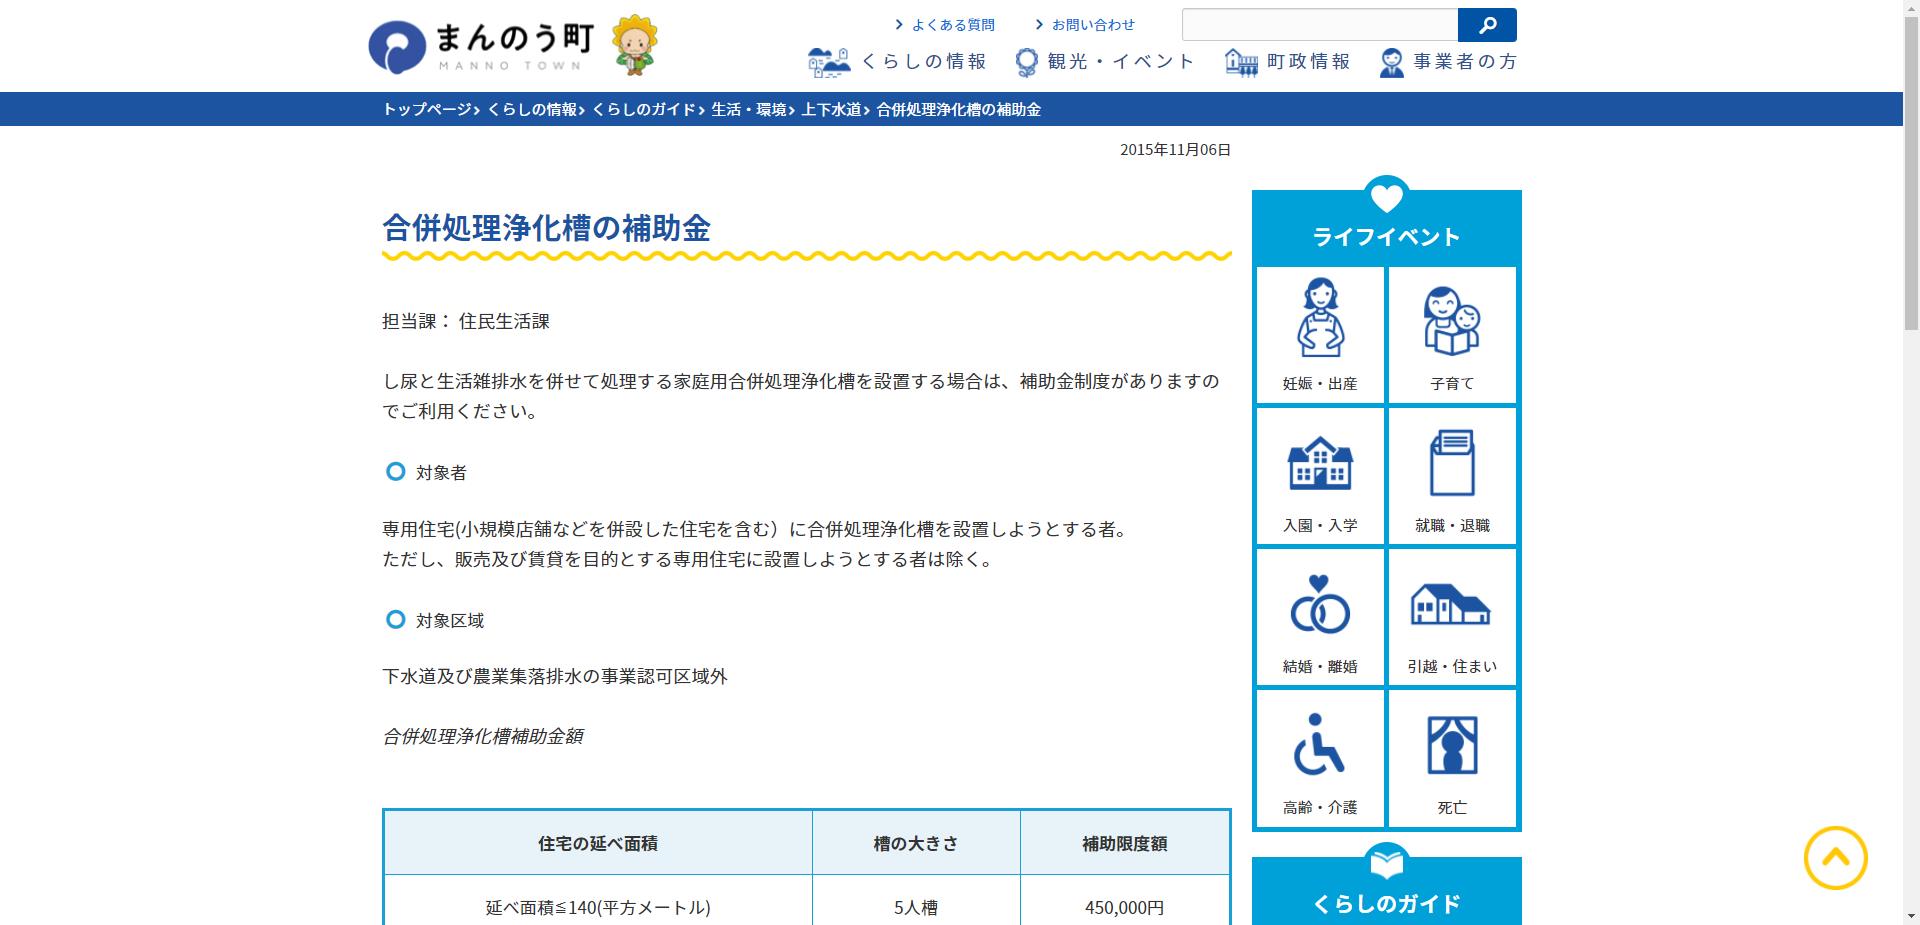Open the 死亡 life event icon
The image size is (1920, 925).
(x=1452, y=758)
